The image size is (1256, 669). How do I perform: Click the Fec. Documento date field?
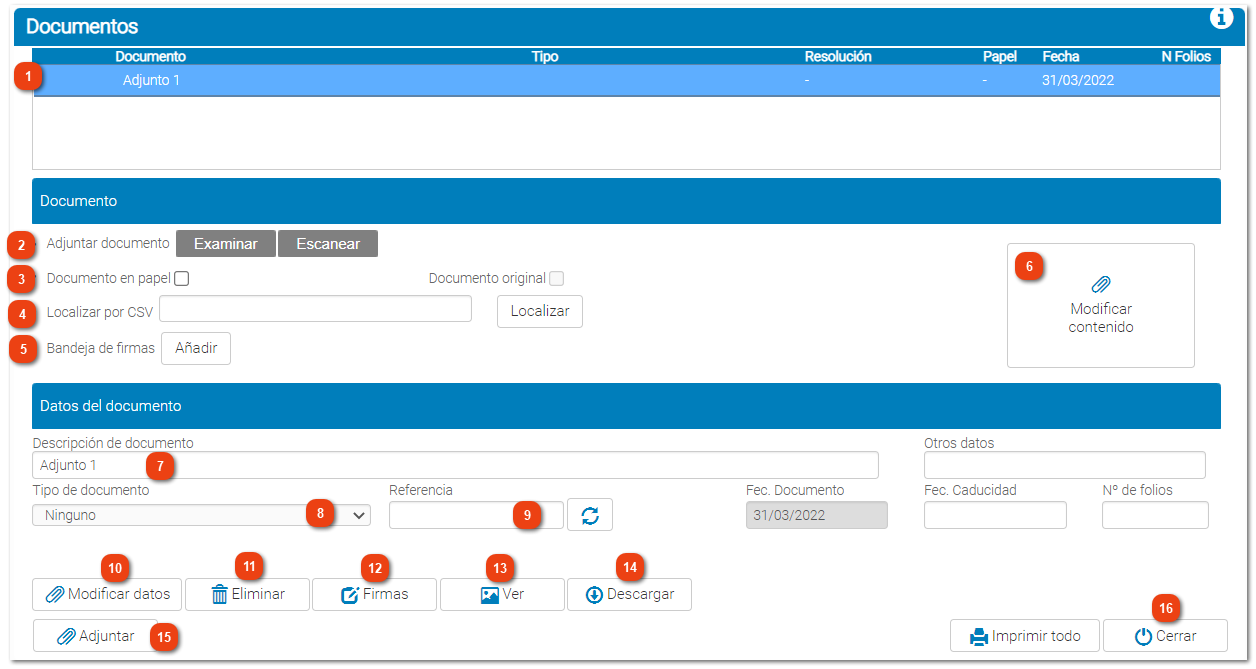pyautogui.click(x=816, y=515)
